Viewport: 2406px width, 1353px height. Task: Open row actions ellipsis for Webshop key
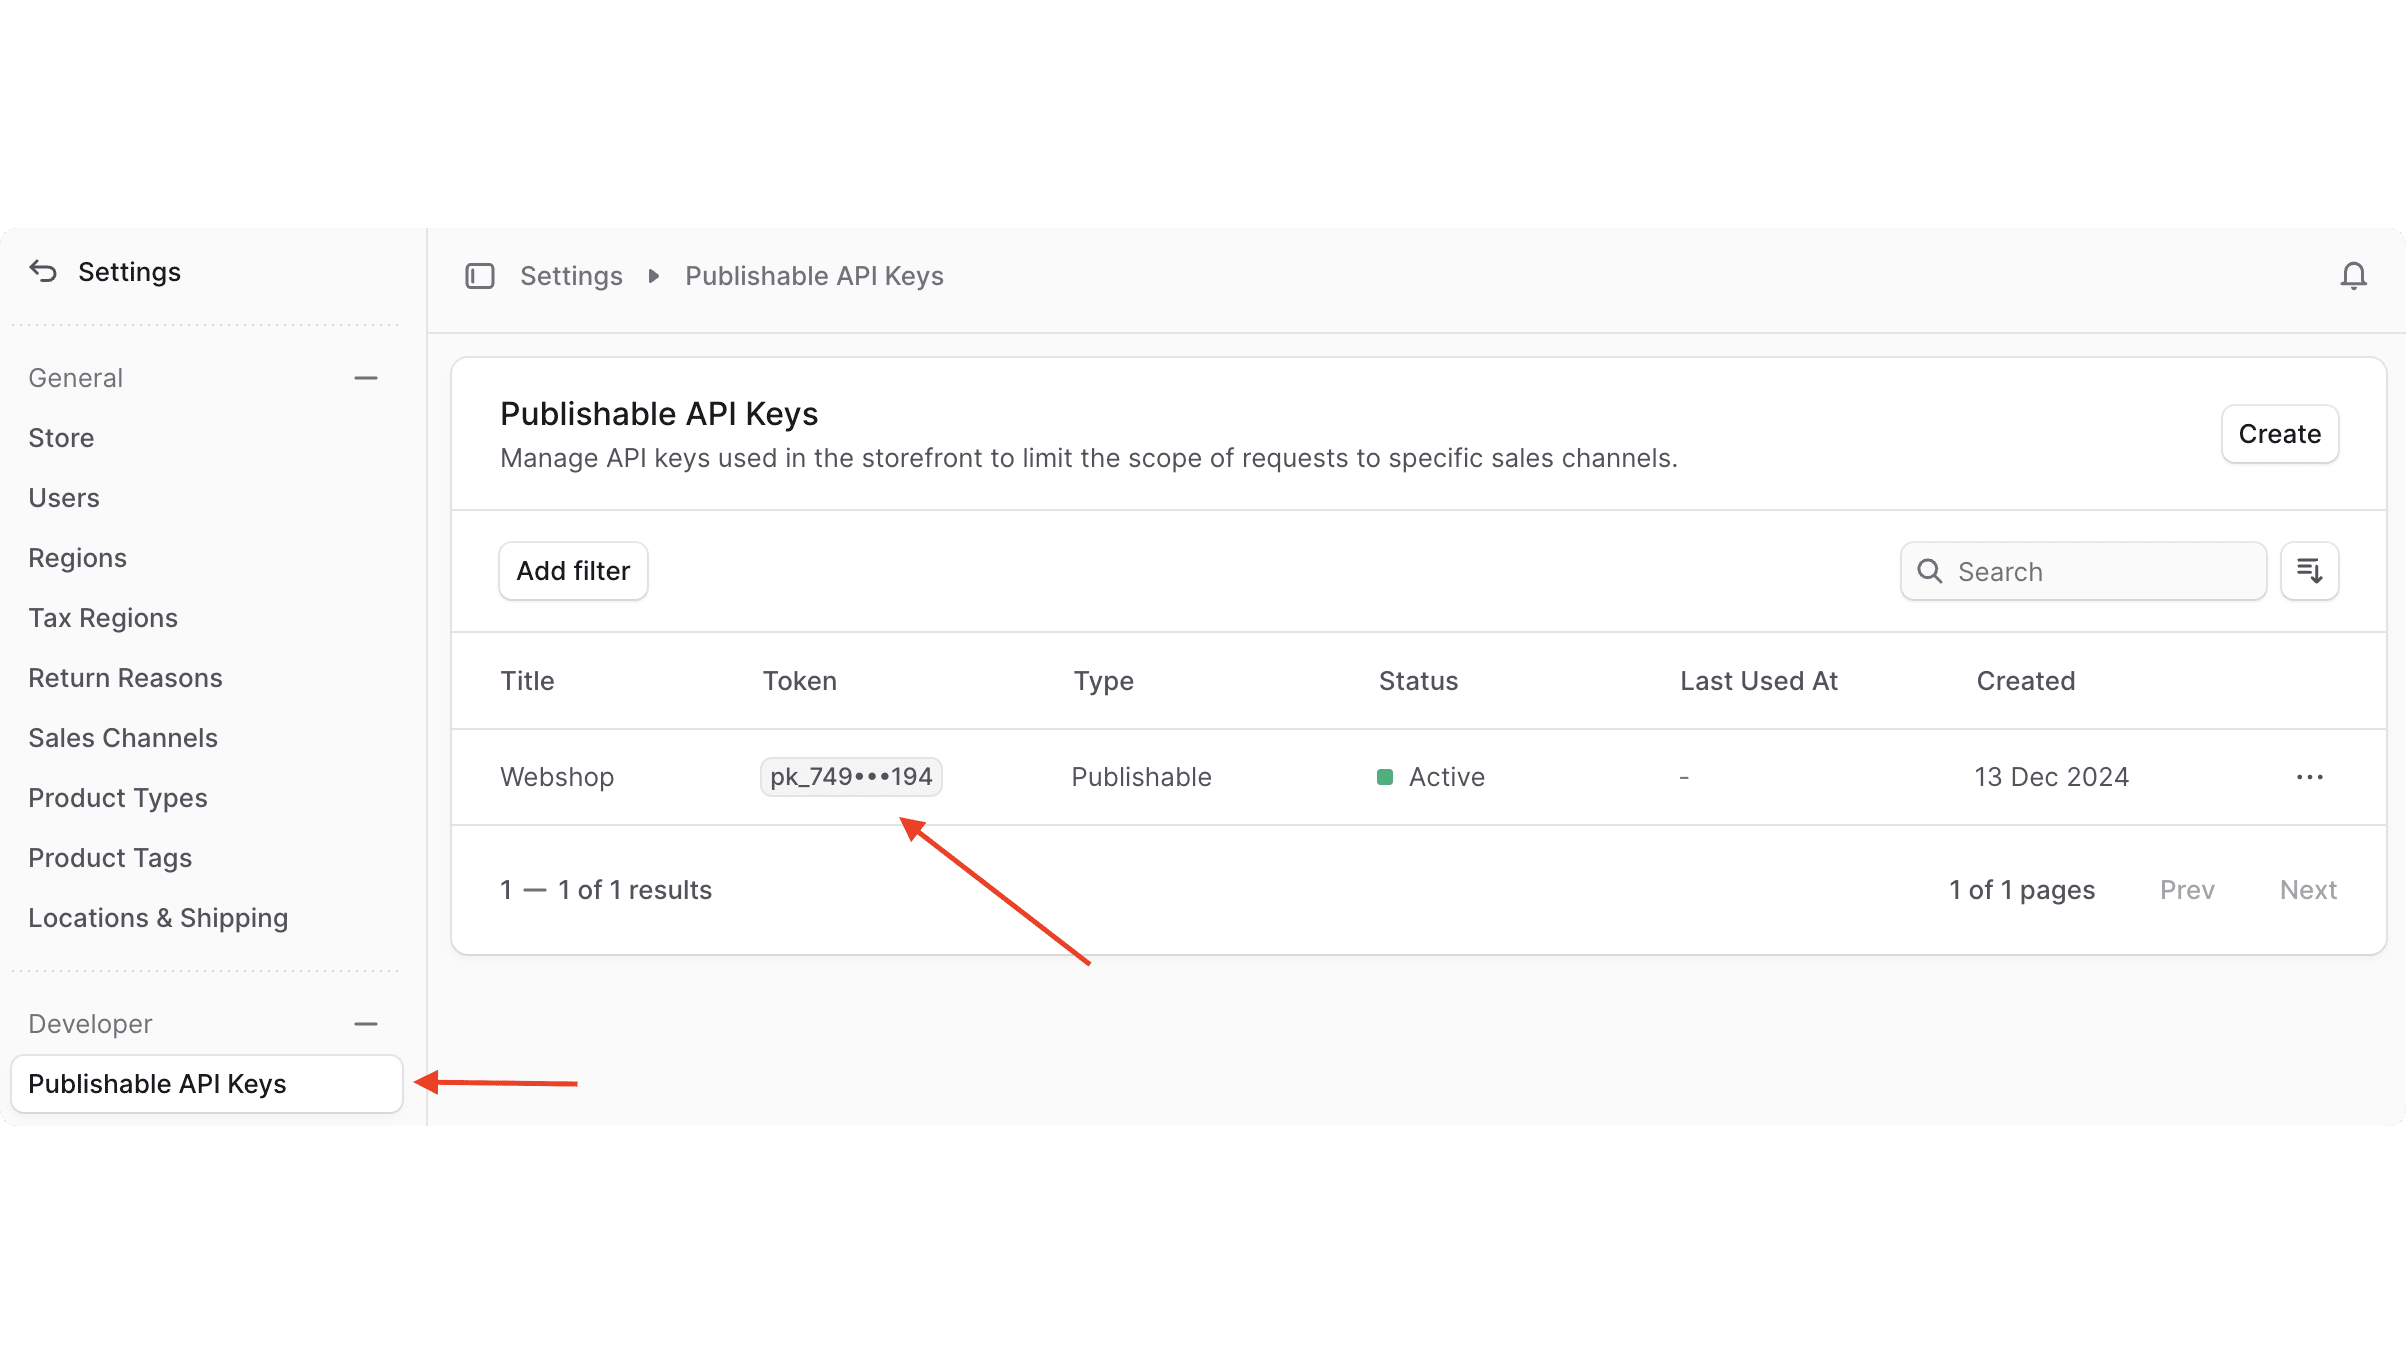point(2310,777)
